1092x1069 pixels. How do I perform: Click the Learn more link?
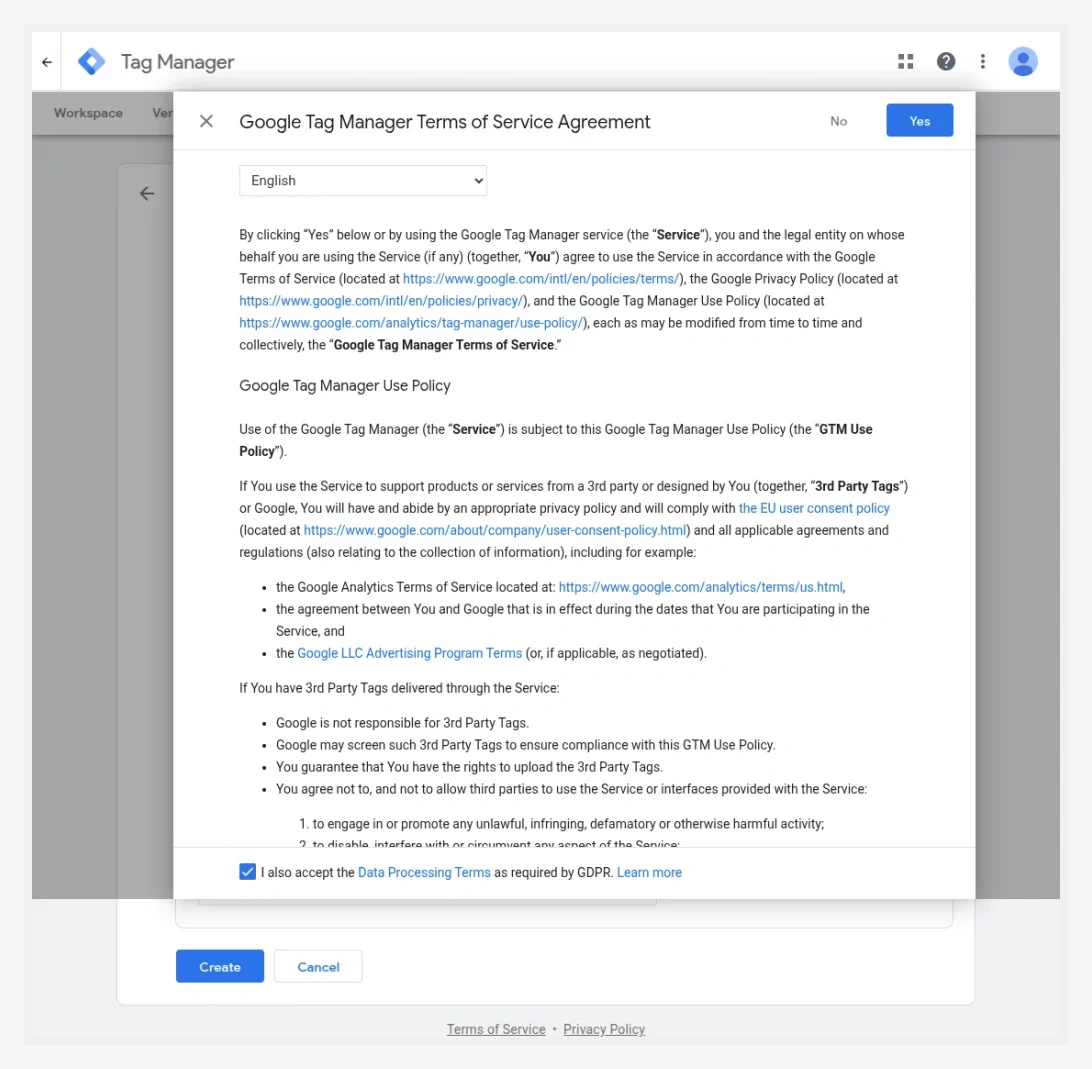pyautogui.click(x=649, y=873)
